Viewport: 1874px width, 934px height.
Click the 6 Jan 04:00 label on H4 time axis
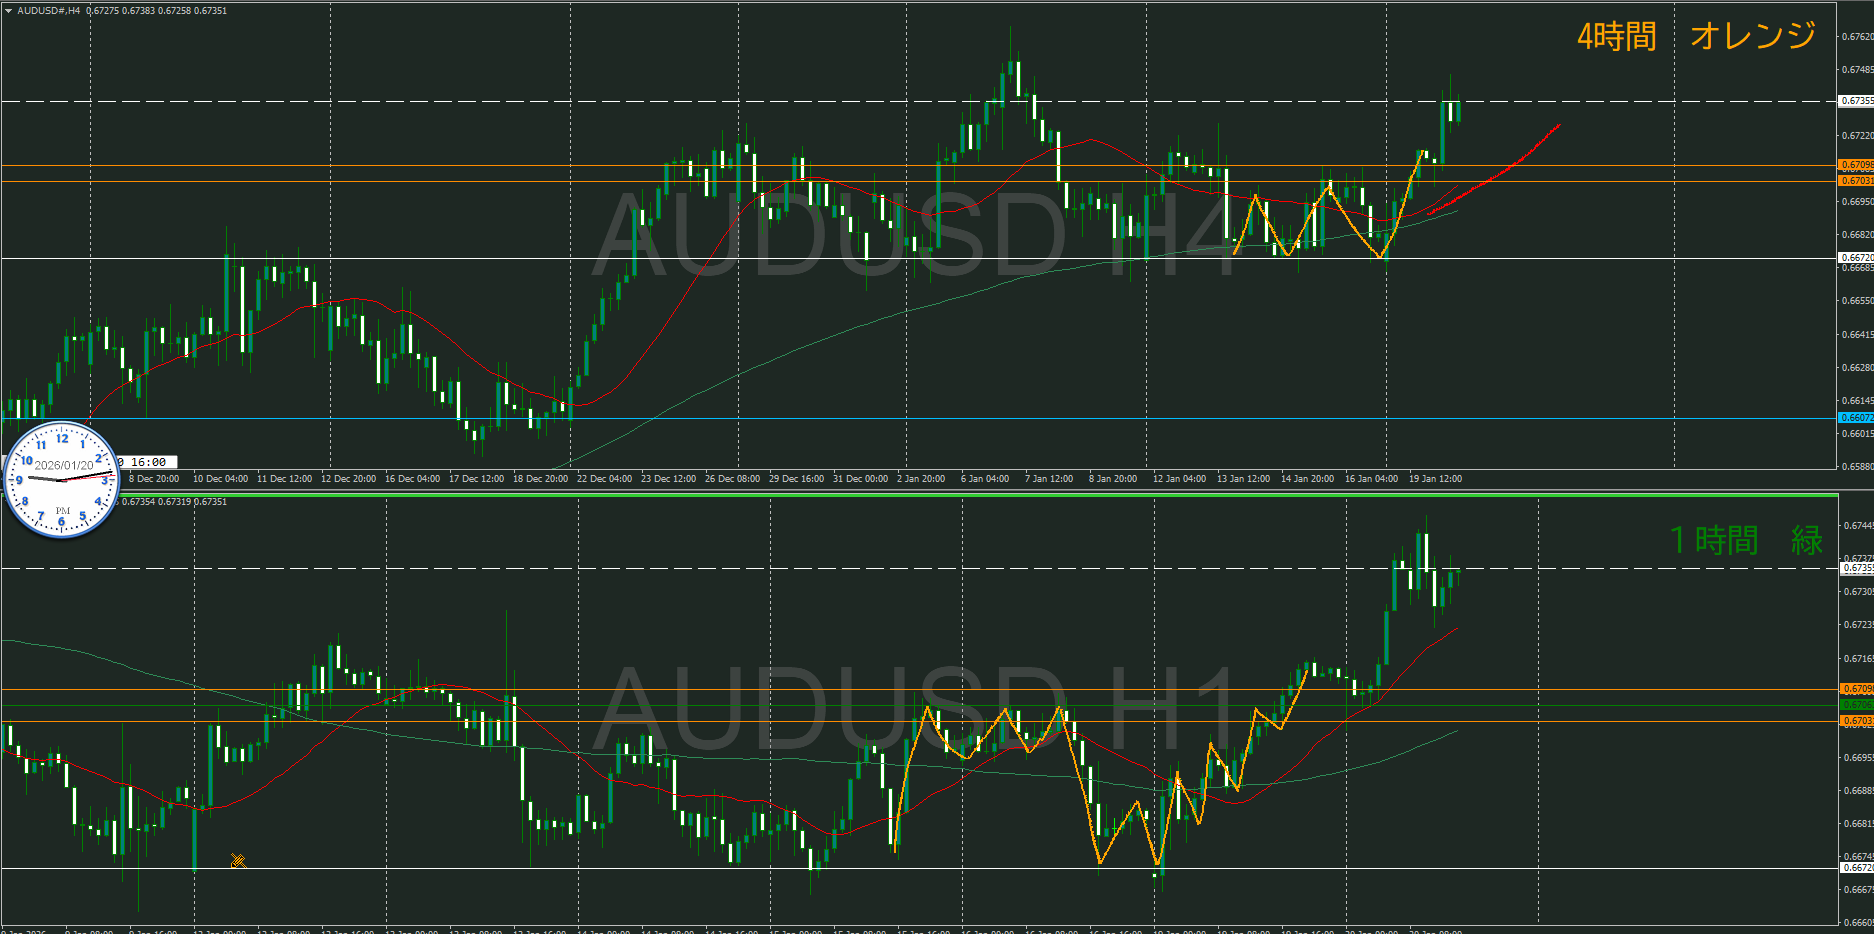pos(984,479)
